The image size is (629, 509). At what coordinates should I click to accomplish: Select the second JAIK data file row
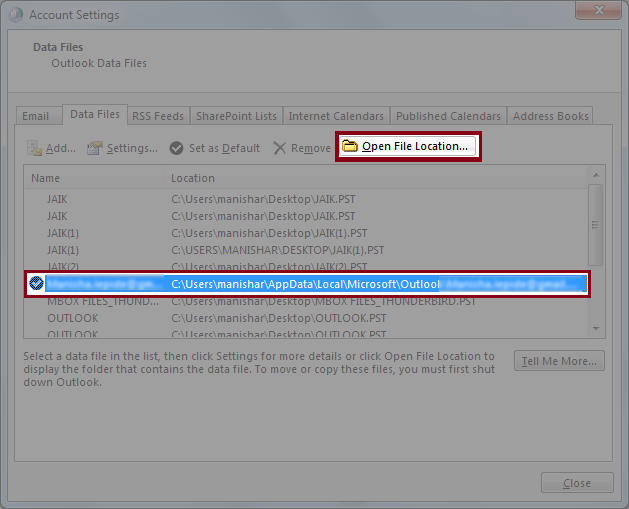(x=306, y=216)
